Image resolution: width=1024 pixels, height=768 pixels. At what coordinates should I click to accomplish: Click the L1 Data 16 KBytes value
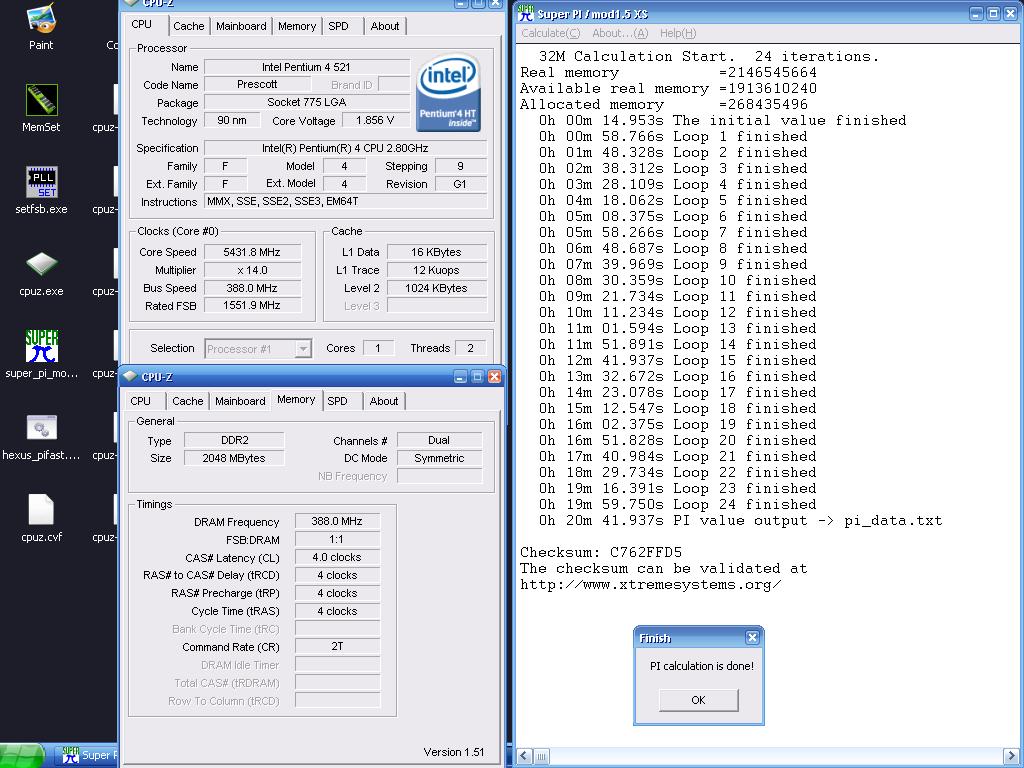436,252
